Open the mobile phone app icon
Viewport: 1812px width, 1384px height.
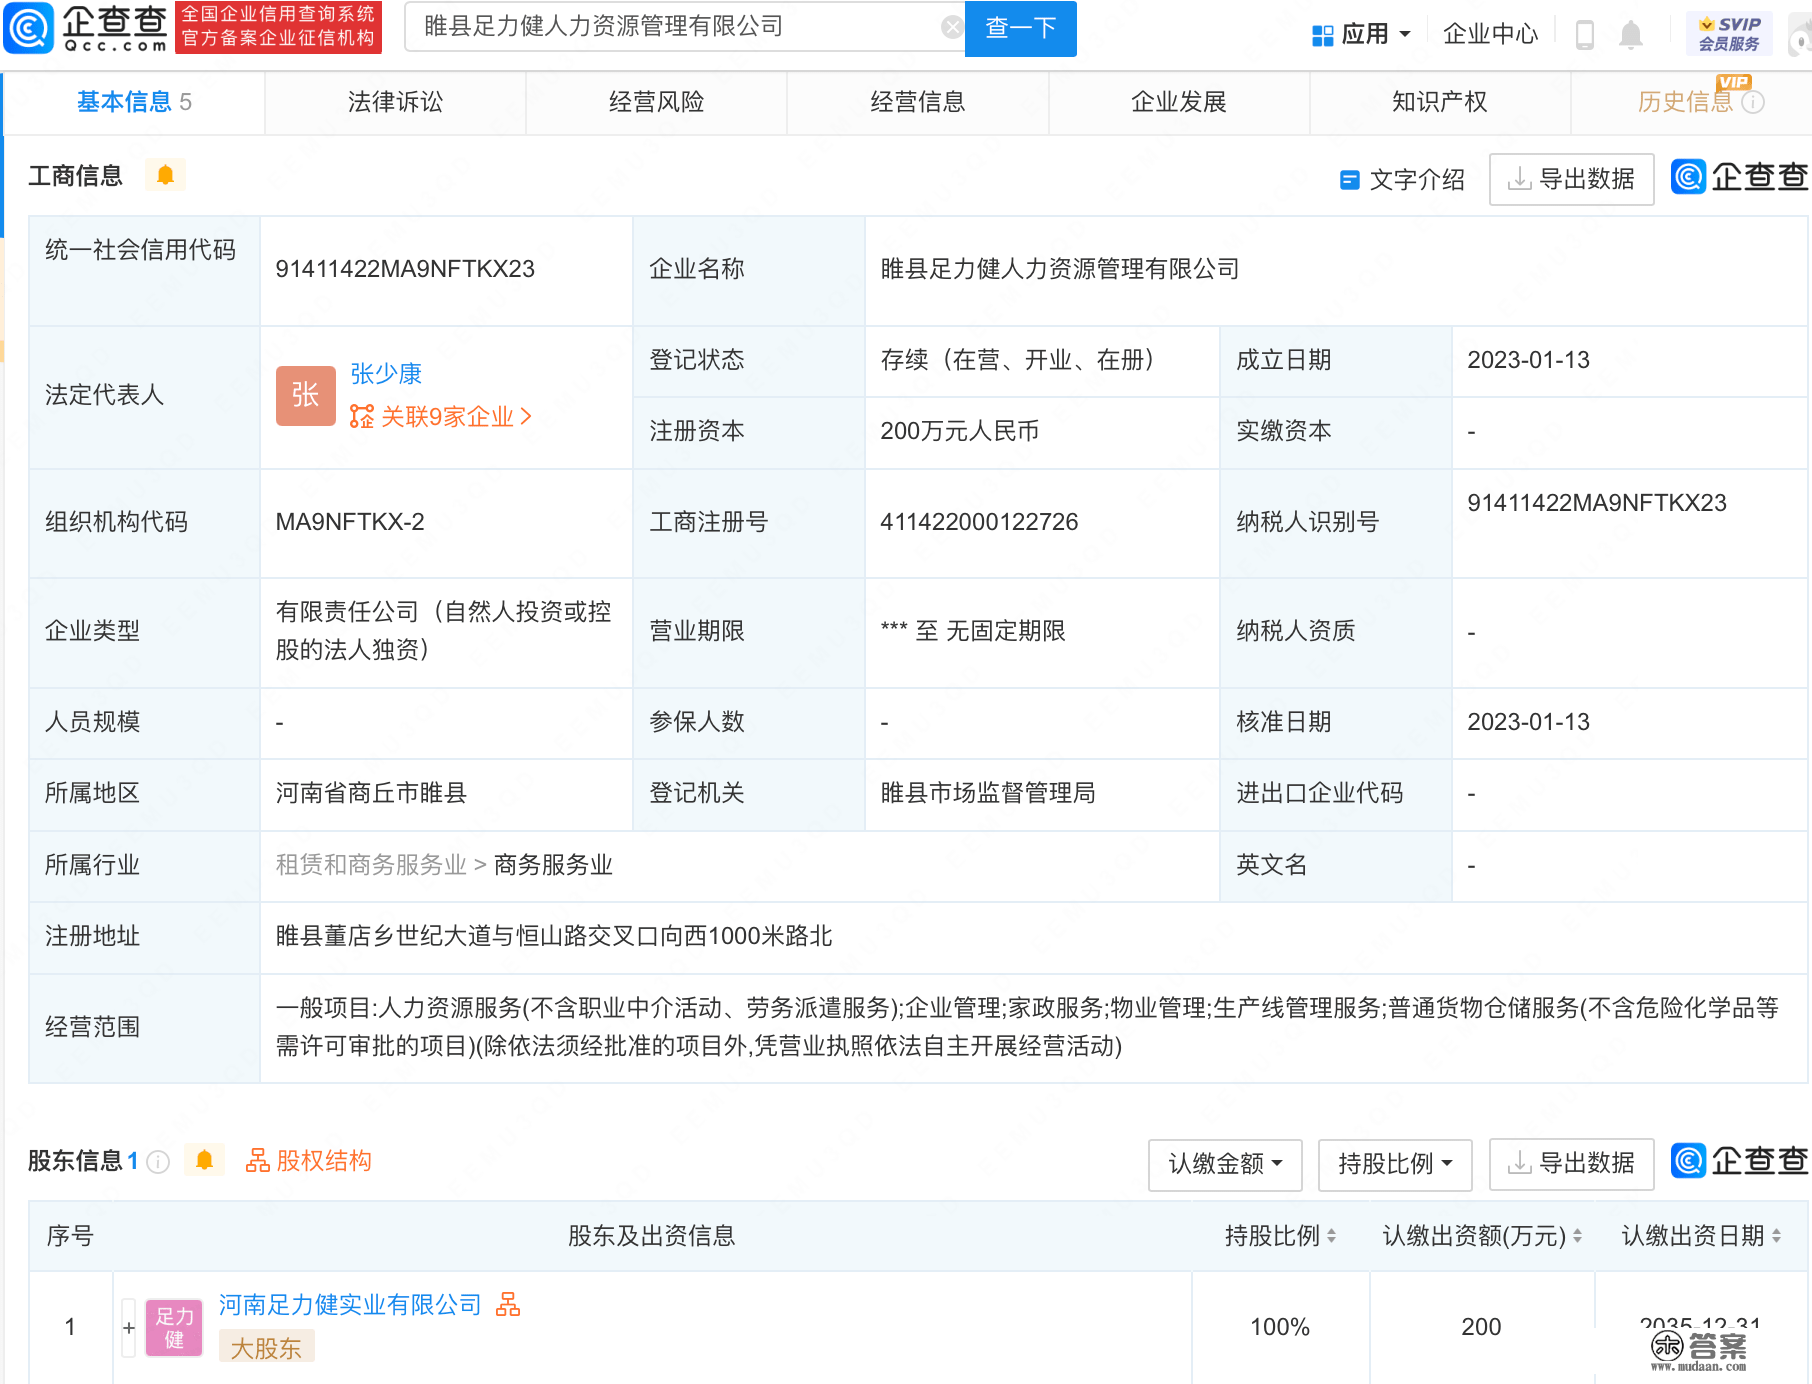tap(1585, 35)
